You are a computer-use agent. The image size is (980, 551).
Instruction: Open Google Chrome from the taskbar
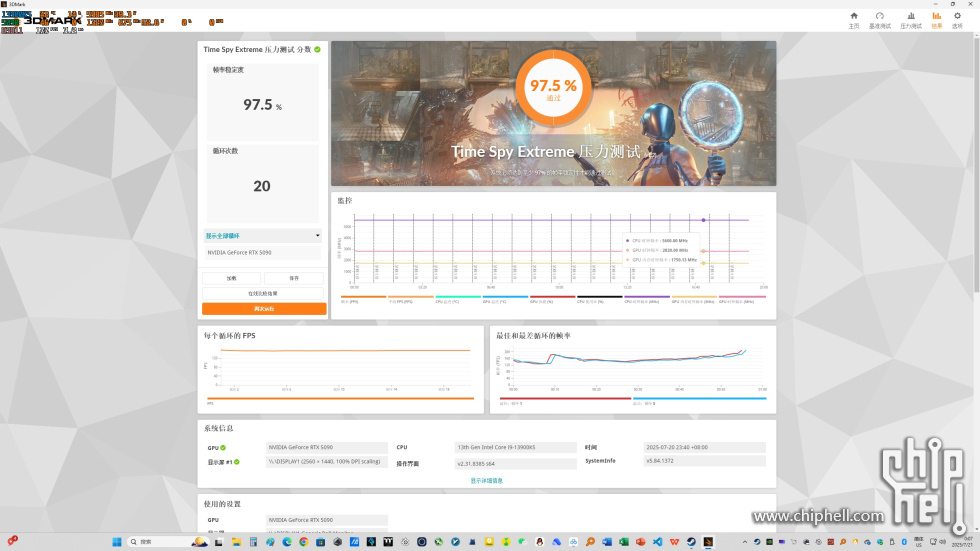click(x=303, y=542)
